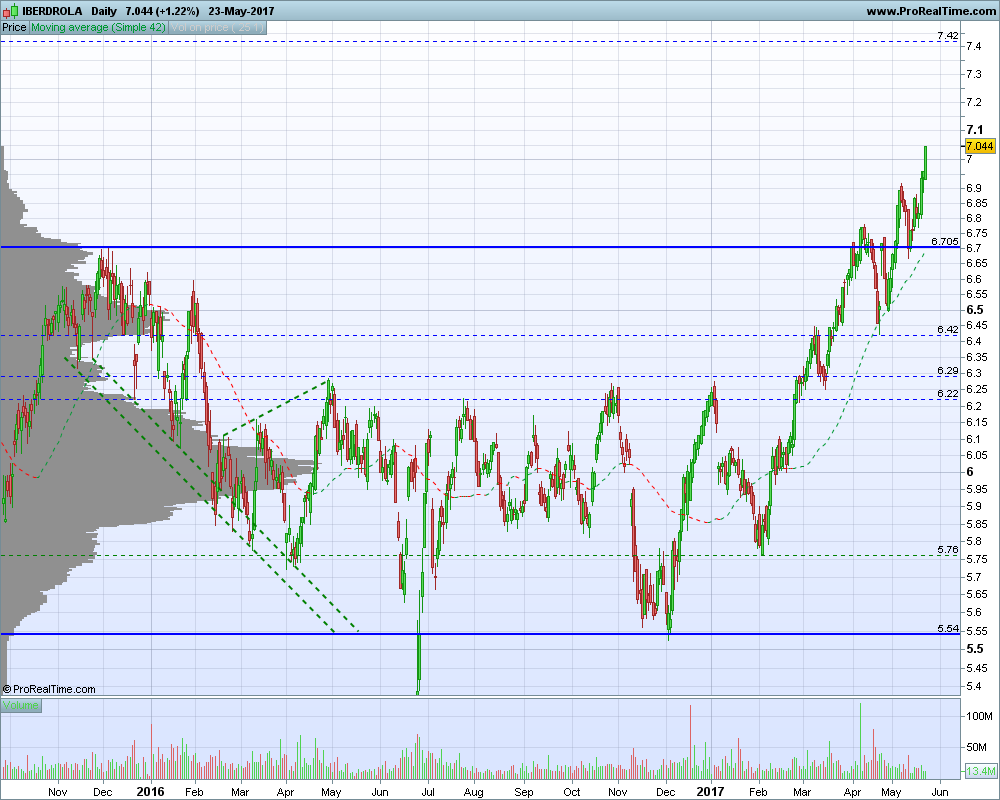1000x800 pixels.
Task: Select the solid blue 5.54 support line
Action: (x=480, y=634)
